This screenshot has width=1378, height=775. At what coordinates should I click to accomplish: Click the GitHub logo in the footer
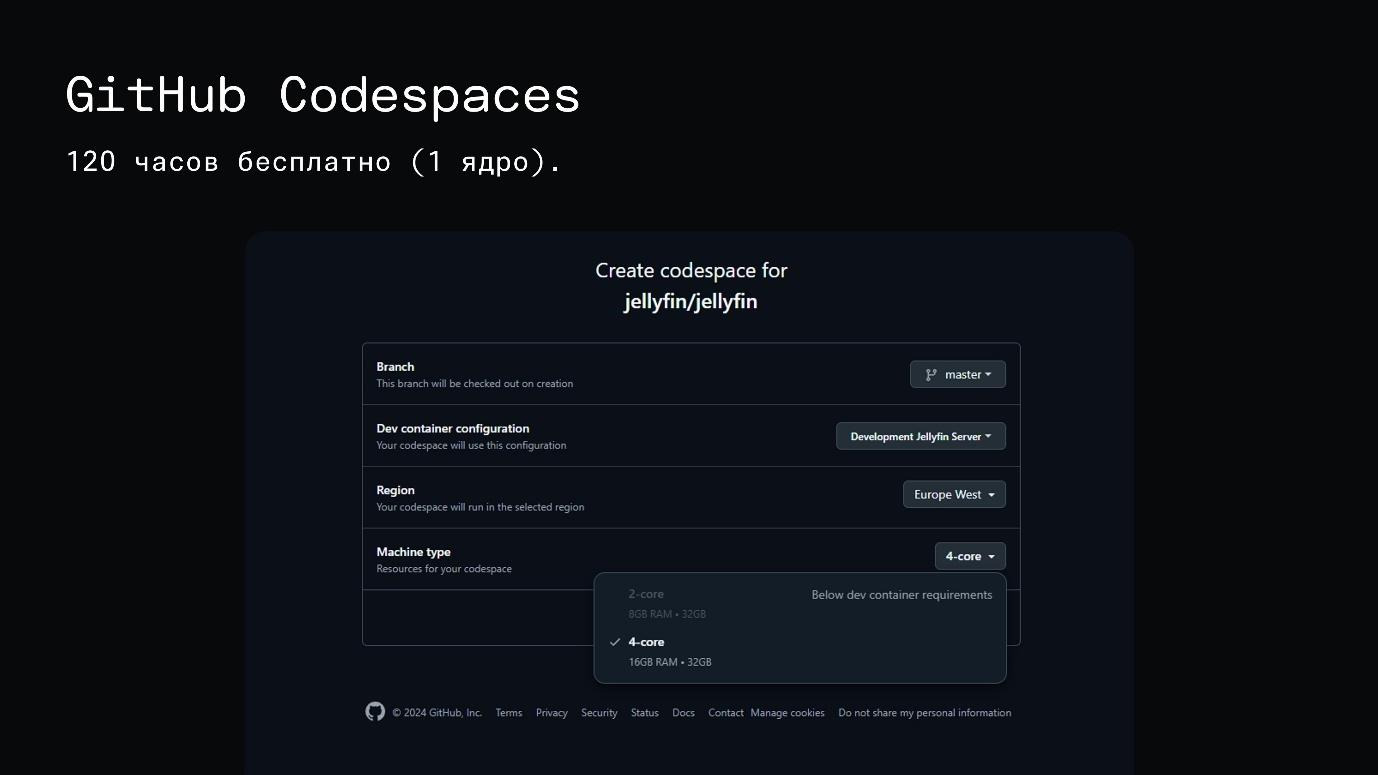pos(374,711)
